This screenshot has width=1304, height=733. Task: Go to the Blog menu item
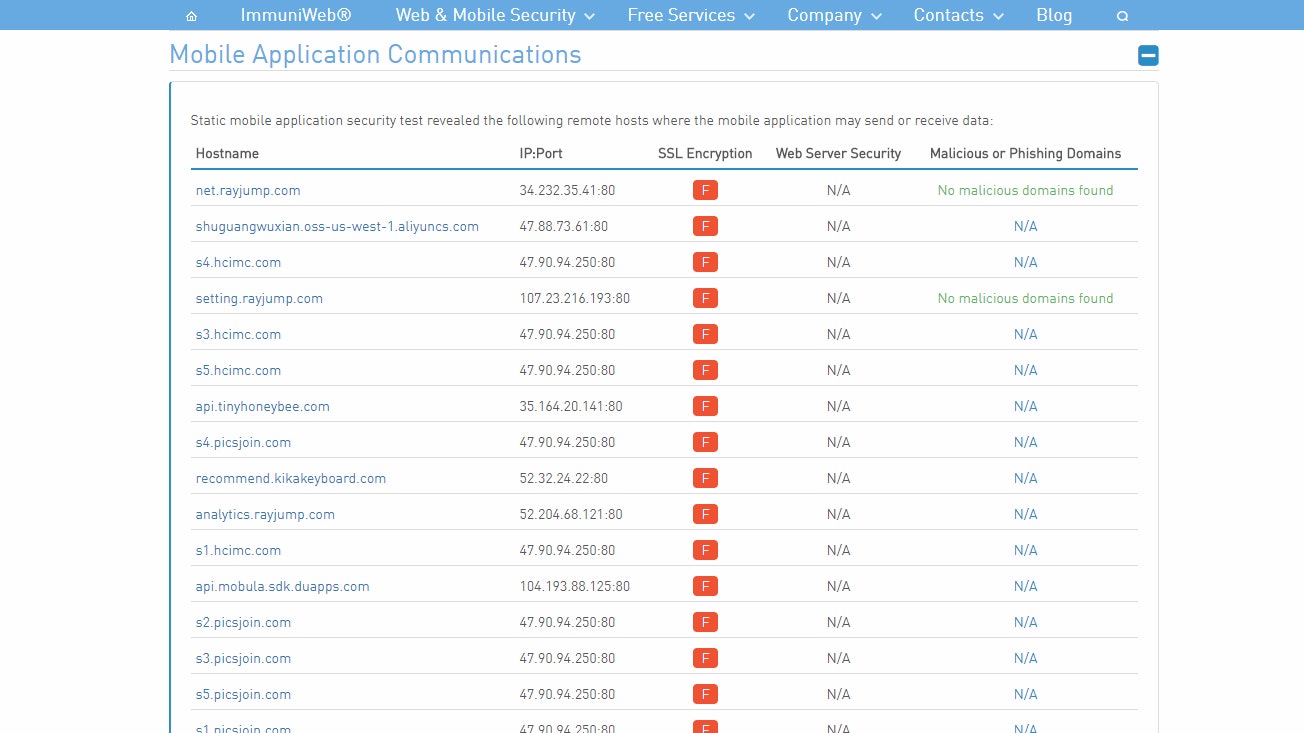click(x=1054, y=15)
